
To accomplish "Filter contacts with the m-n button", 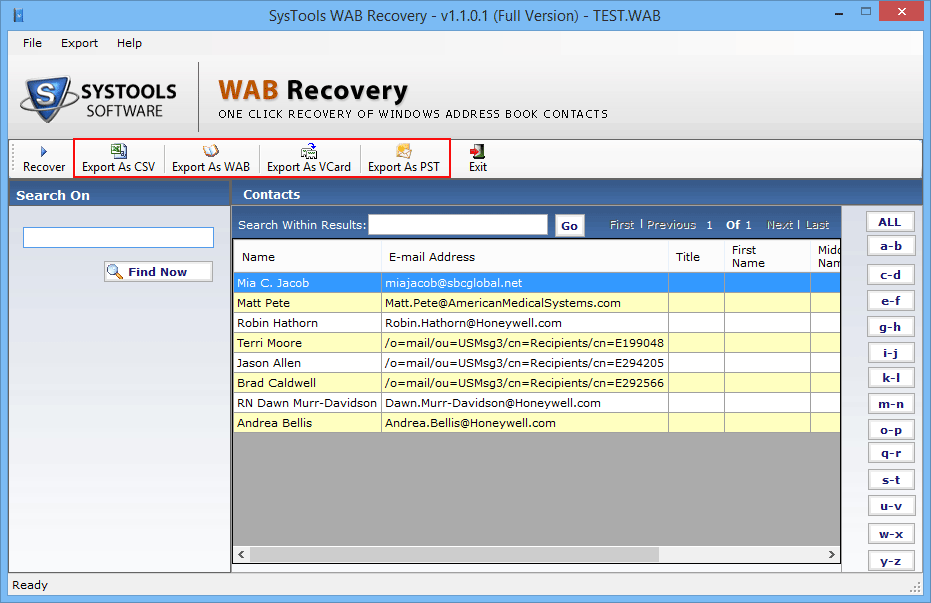I will [889, 403].
